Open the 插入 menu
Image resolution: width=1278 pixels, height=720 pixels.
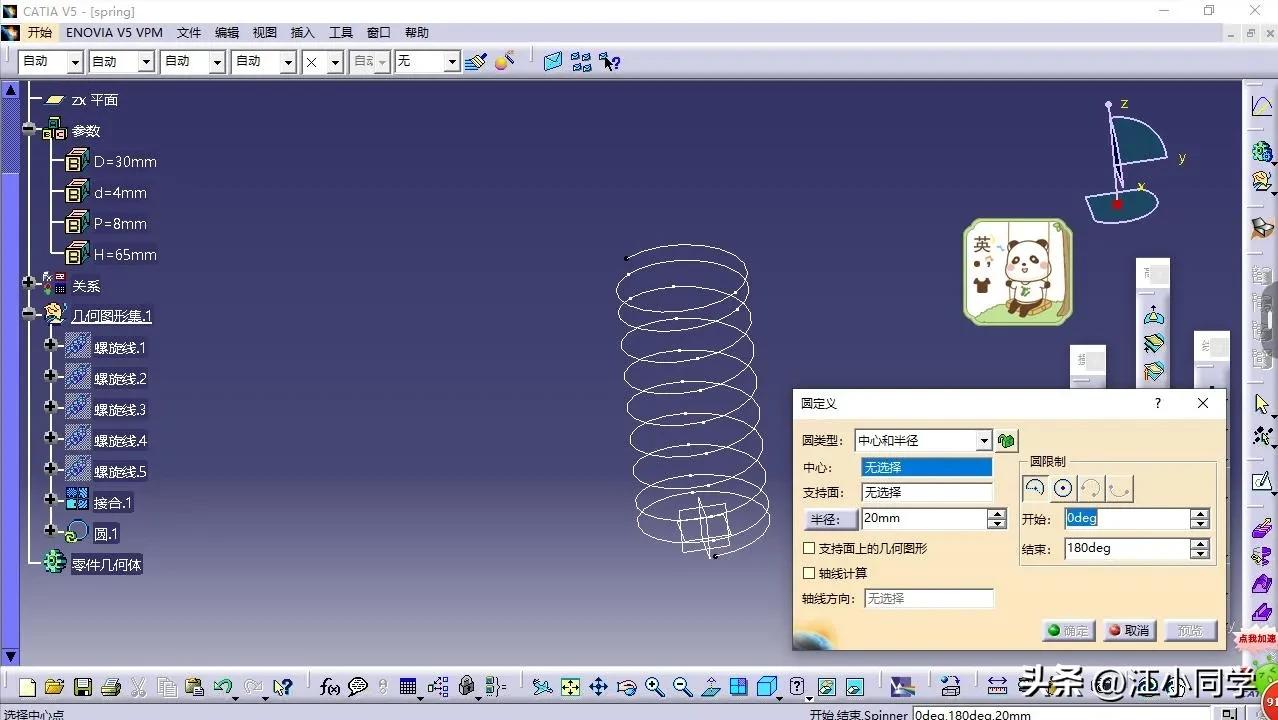(x=302, y=33)
